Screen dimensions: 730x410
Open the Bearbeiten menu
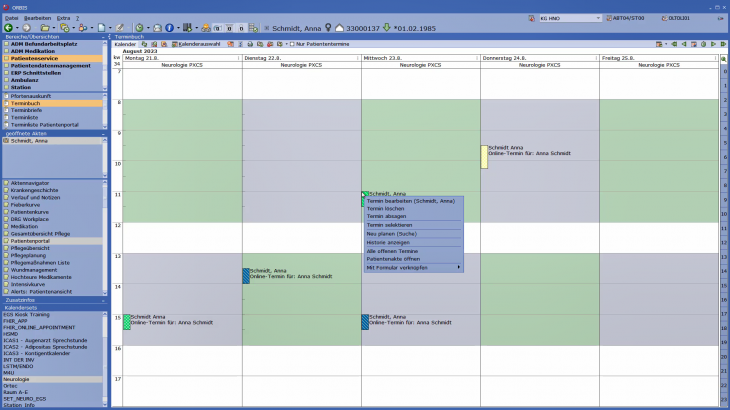tap(37, 18)
